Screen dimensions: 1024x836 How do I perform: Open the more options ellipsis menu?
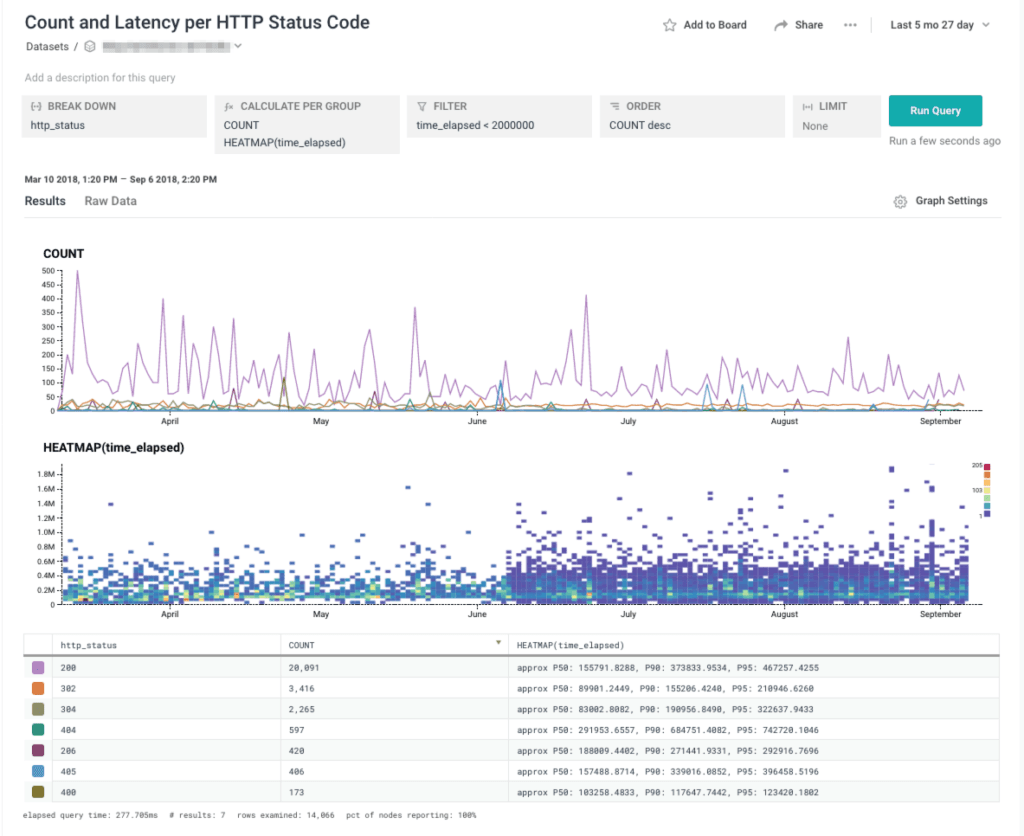pyautogui.click(x=852, y=24)
